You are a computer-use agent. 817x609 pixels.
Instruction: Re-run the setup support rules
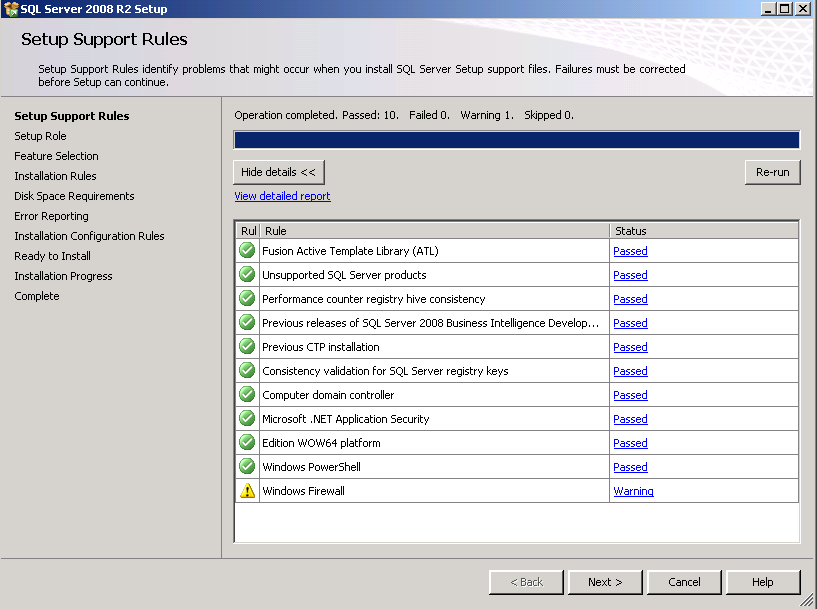[x=773, y=172]
